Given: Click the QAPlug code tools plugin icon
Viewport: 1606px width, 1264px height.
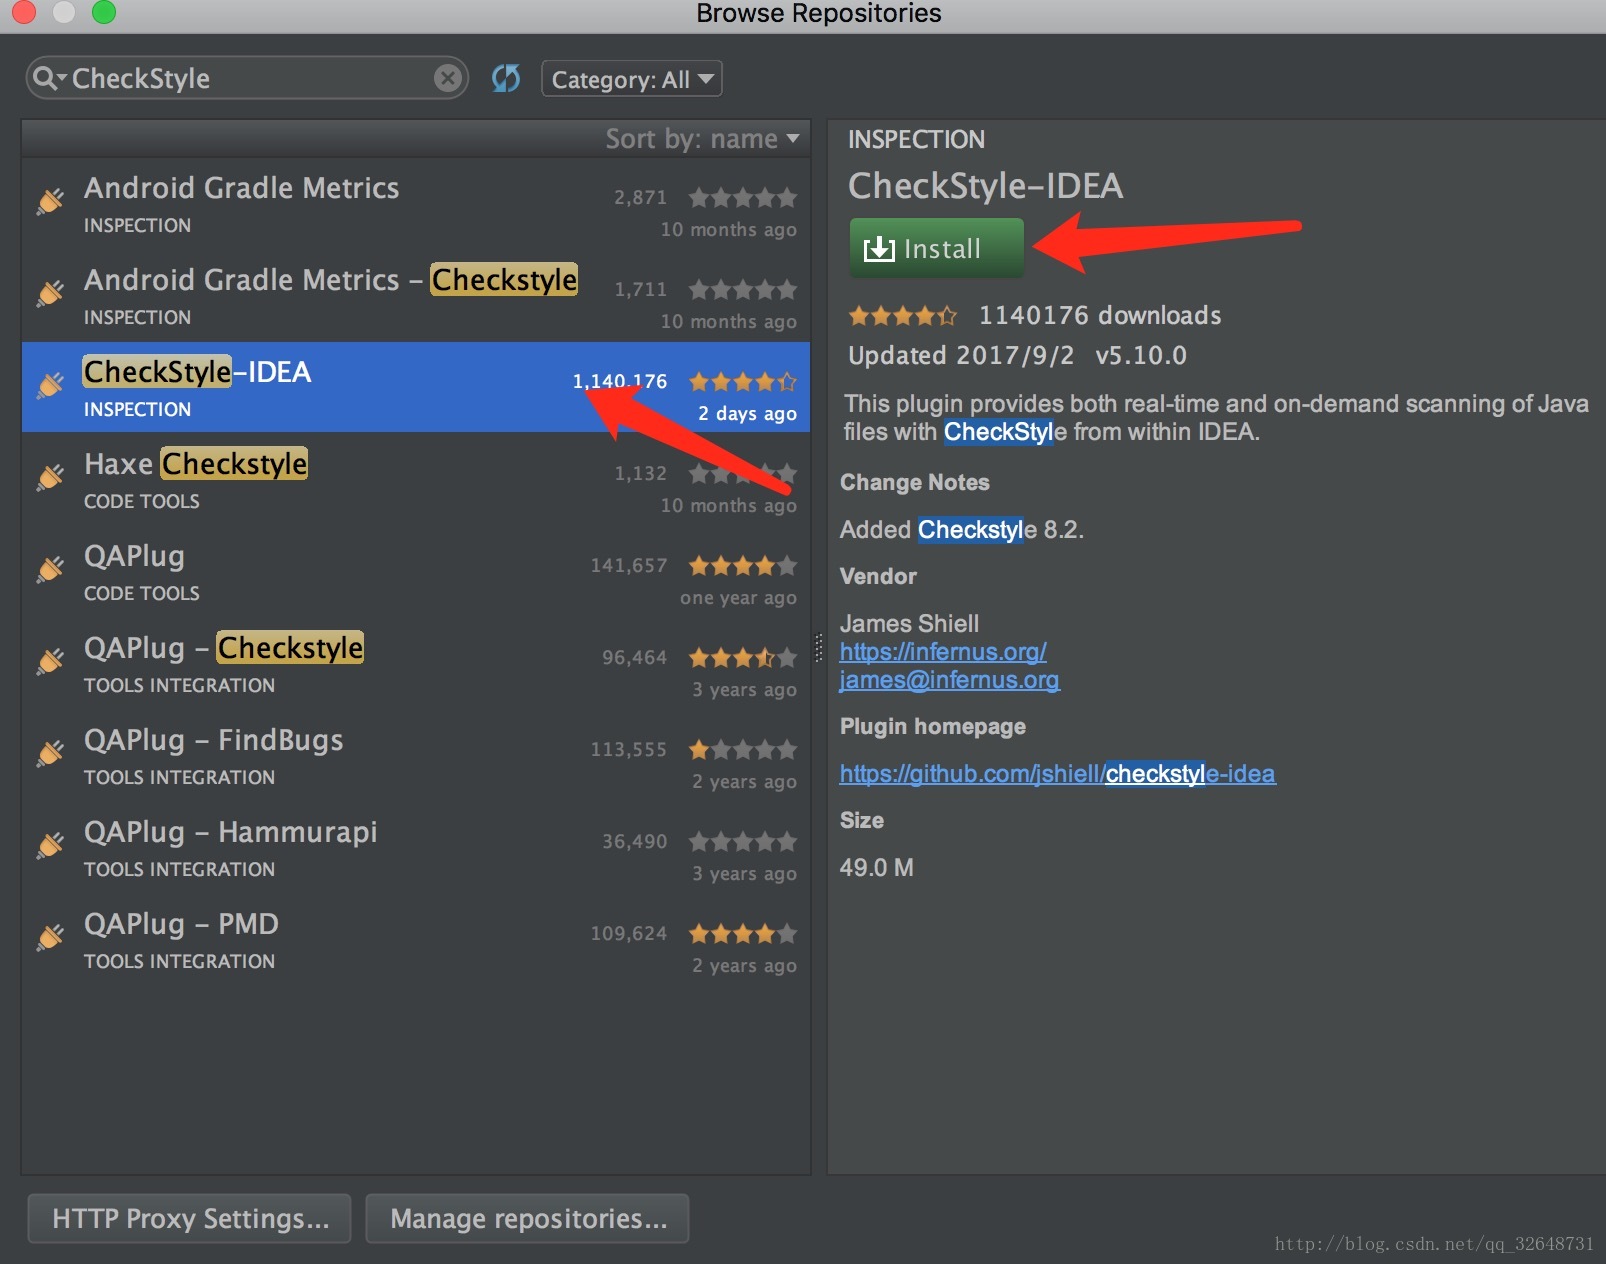Looking at the screenshot, I should [50, 569].
